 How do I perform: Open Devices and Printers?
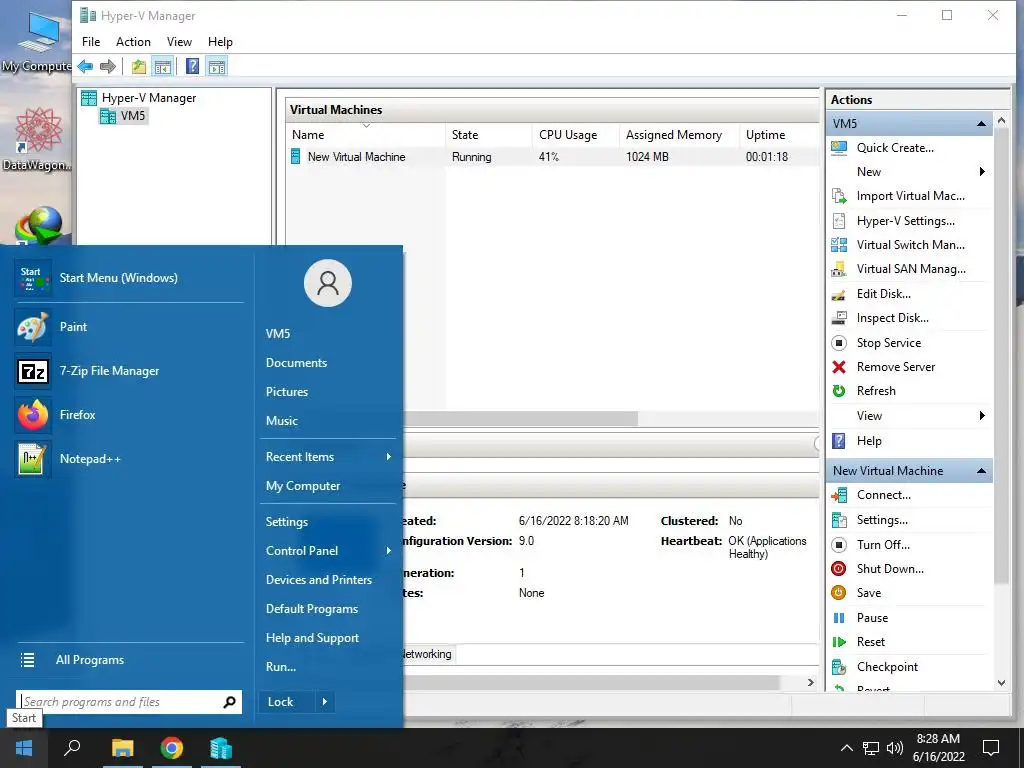pos(319,580)
